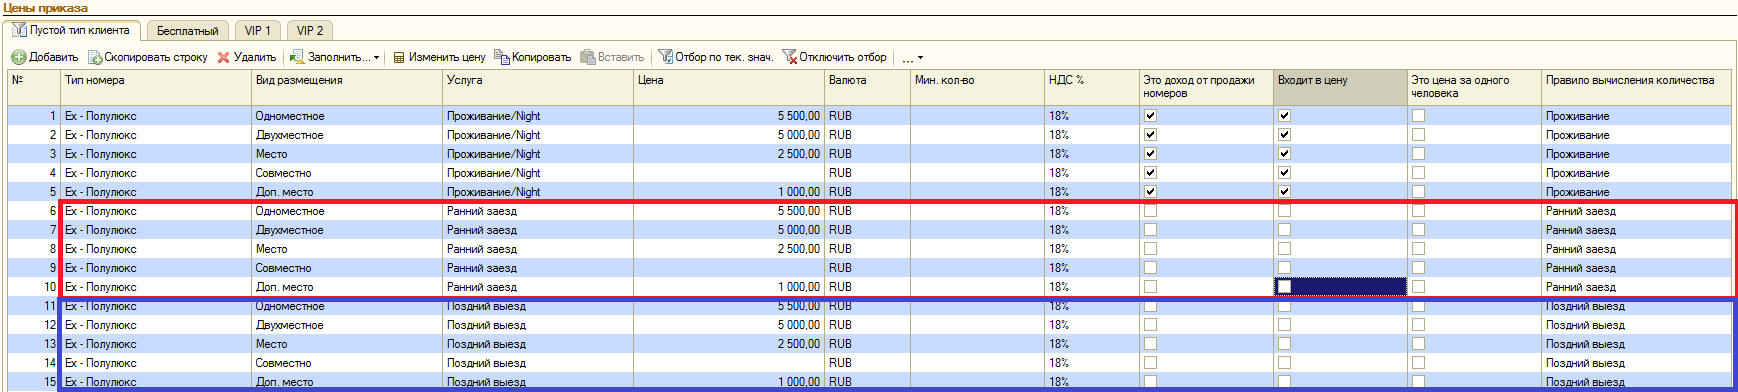Click Мин. кол-во column header

pyautogui.click(x=977, y=88)
